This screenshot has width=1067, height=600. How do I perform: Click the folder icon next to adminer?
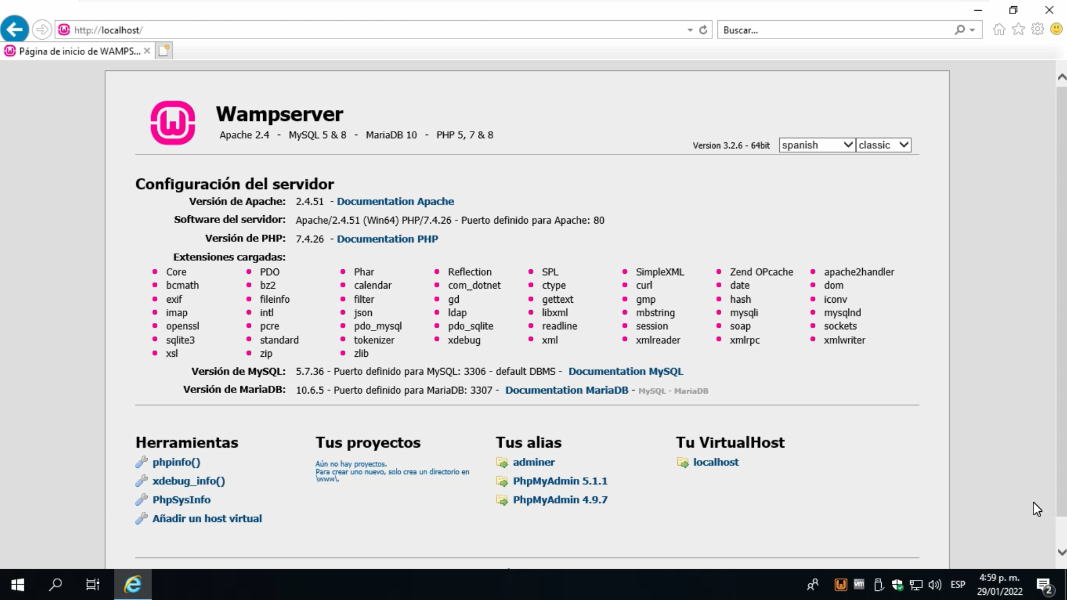(502, 463)
